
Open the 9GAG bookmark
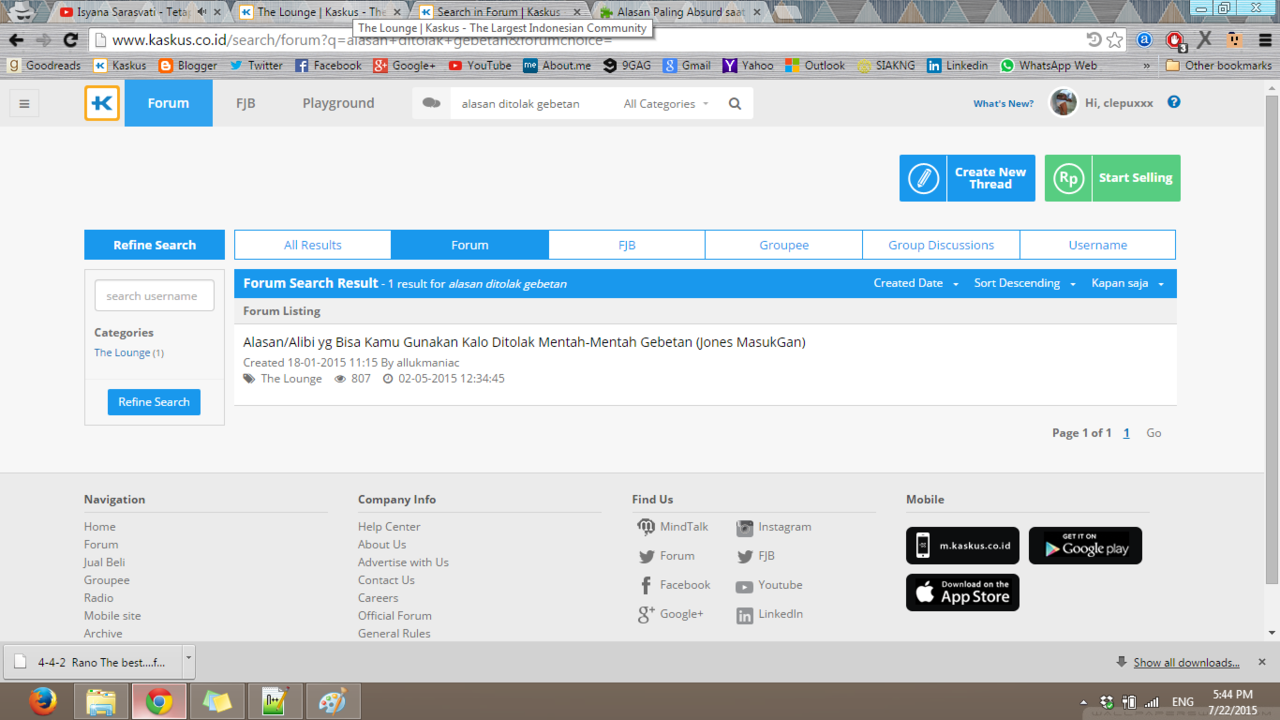tap(627, 65)
